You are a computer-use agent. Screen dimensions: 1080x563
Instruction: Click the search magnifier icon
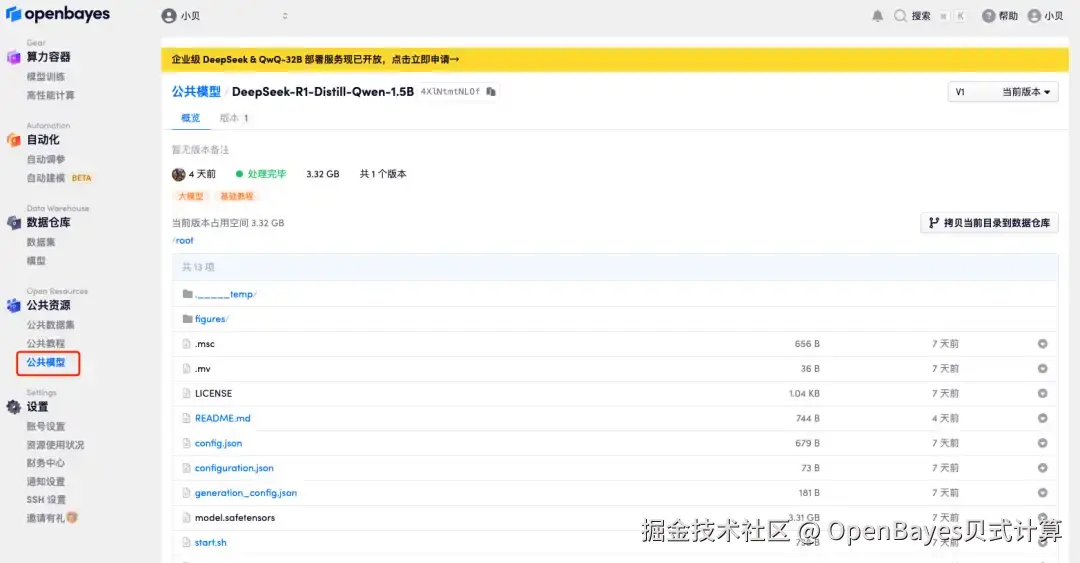point(900,16)
